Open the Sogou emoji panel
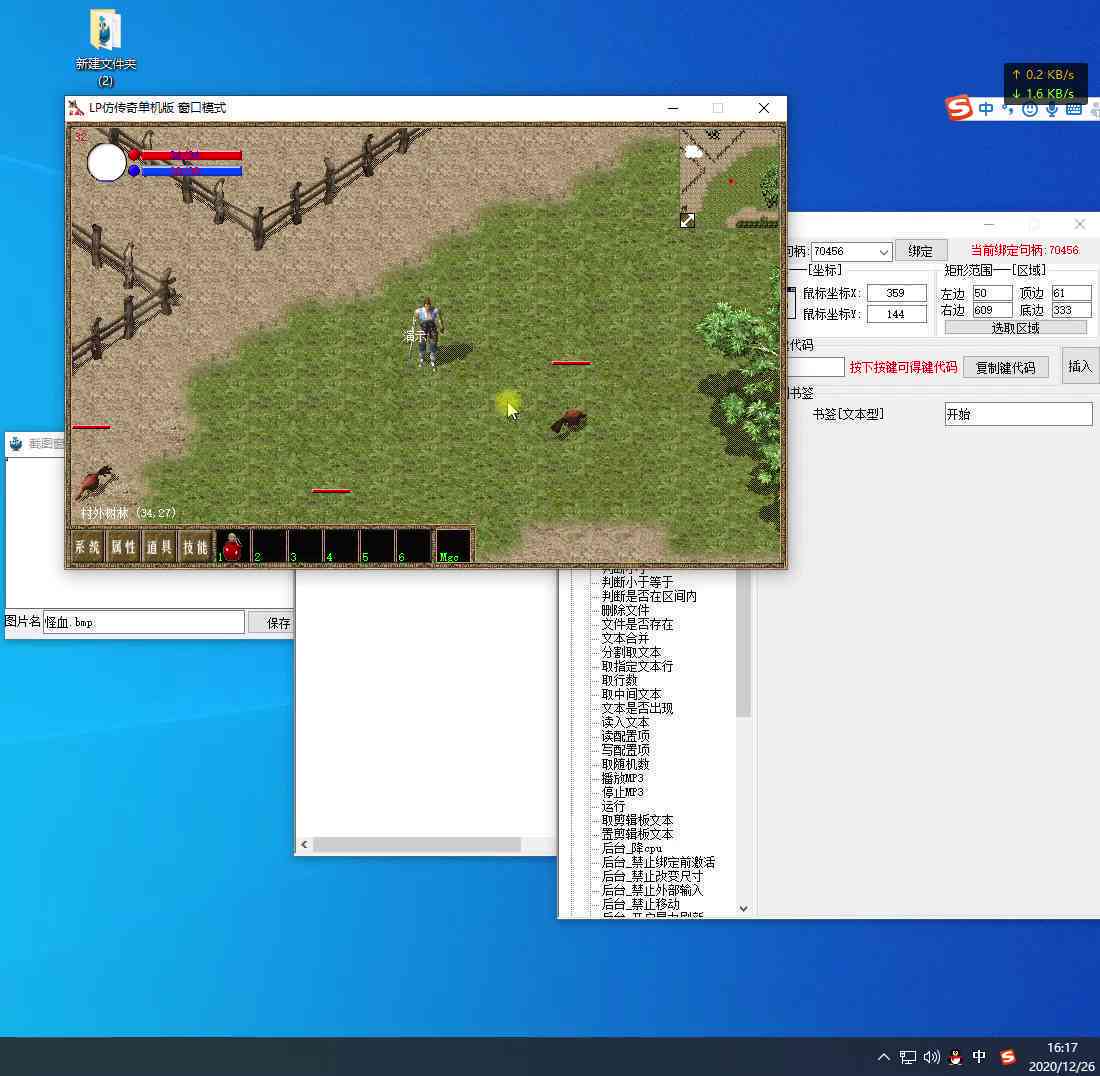 pyautogui.click(x=1029, y=109)
